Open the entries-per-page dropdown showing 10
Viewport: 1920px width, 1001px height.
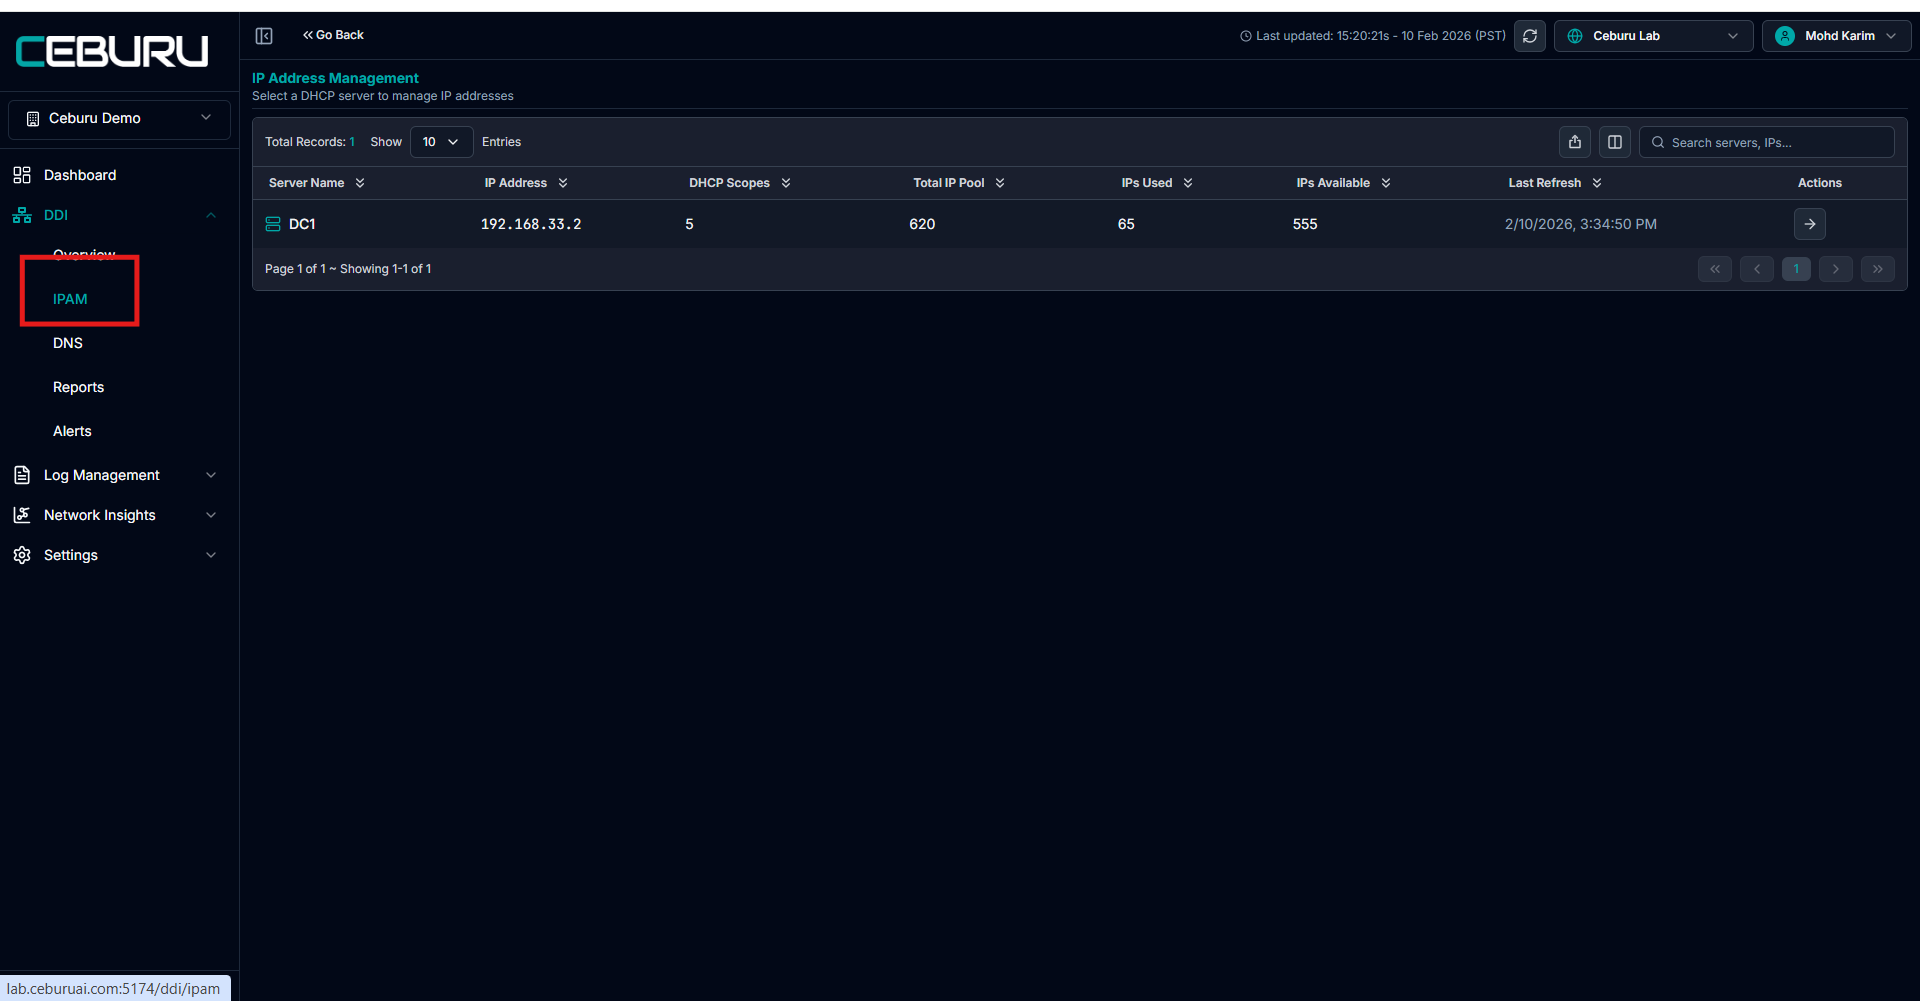[x=441, y=142]
